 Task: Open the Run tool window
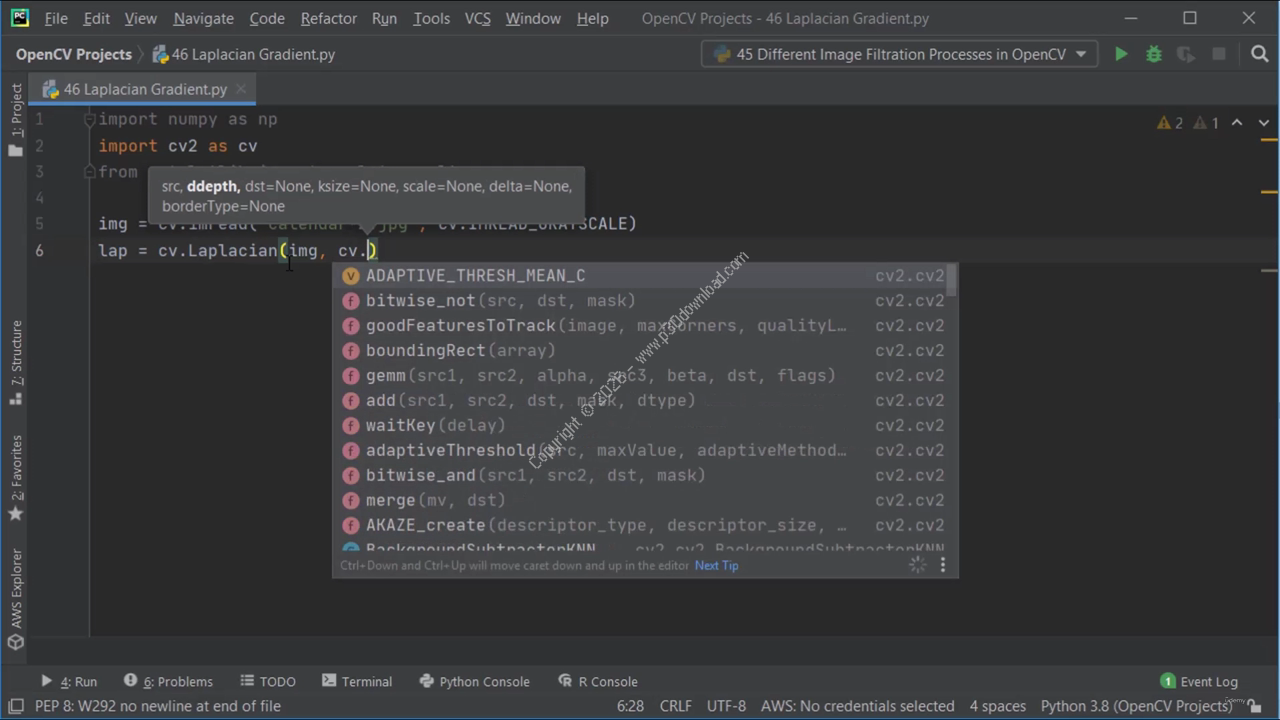click(68, 681)
